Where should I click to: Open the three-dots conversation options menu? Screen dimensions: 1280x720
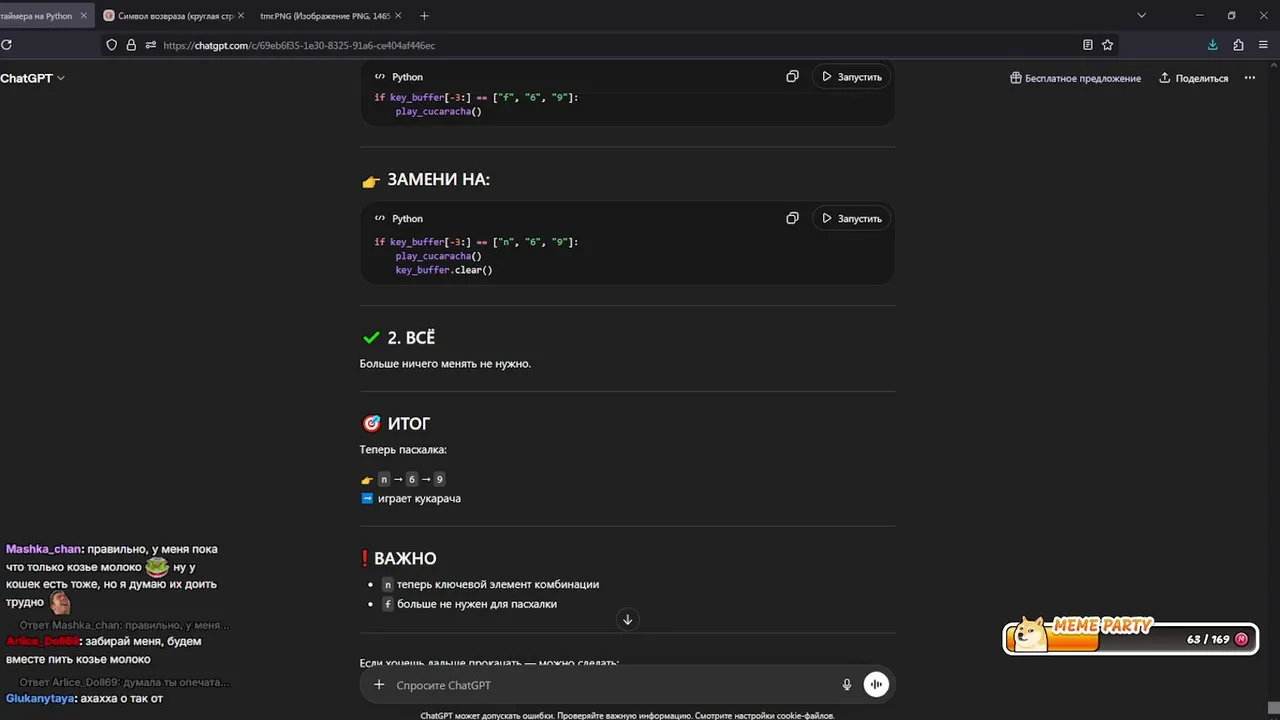1249,78
